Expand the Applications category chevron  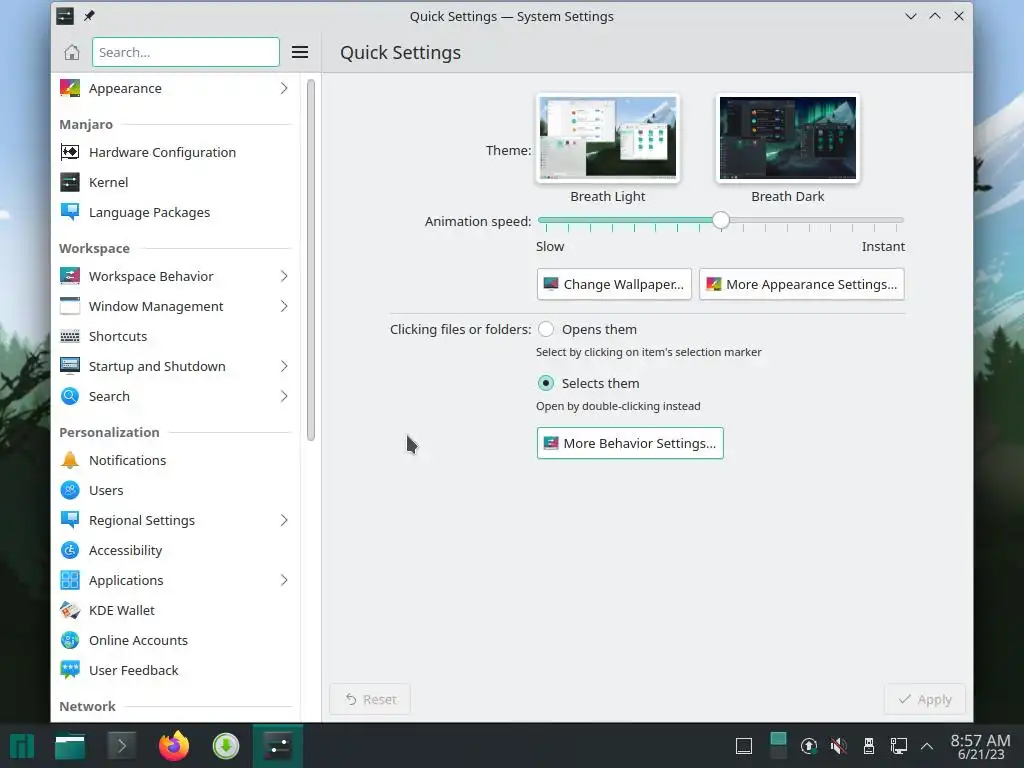pyautogui.click(x=284, y=581)
